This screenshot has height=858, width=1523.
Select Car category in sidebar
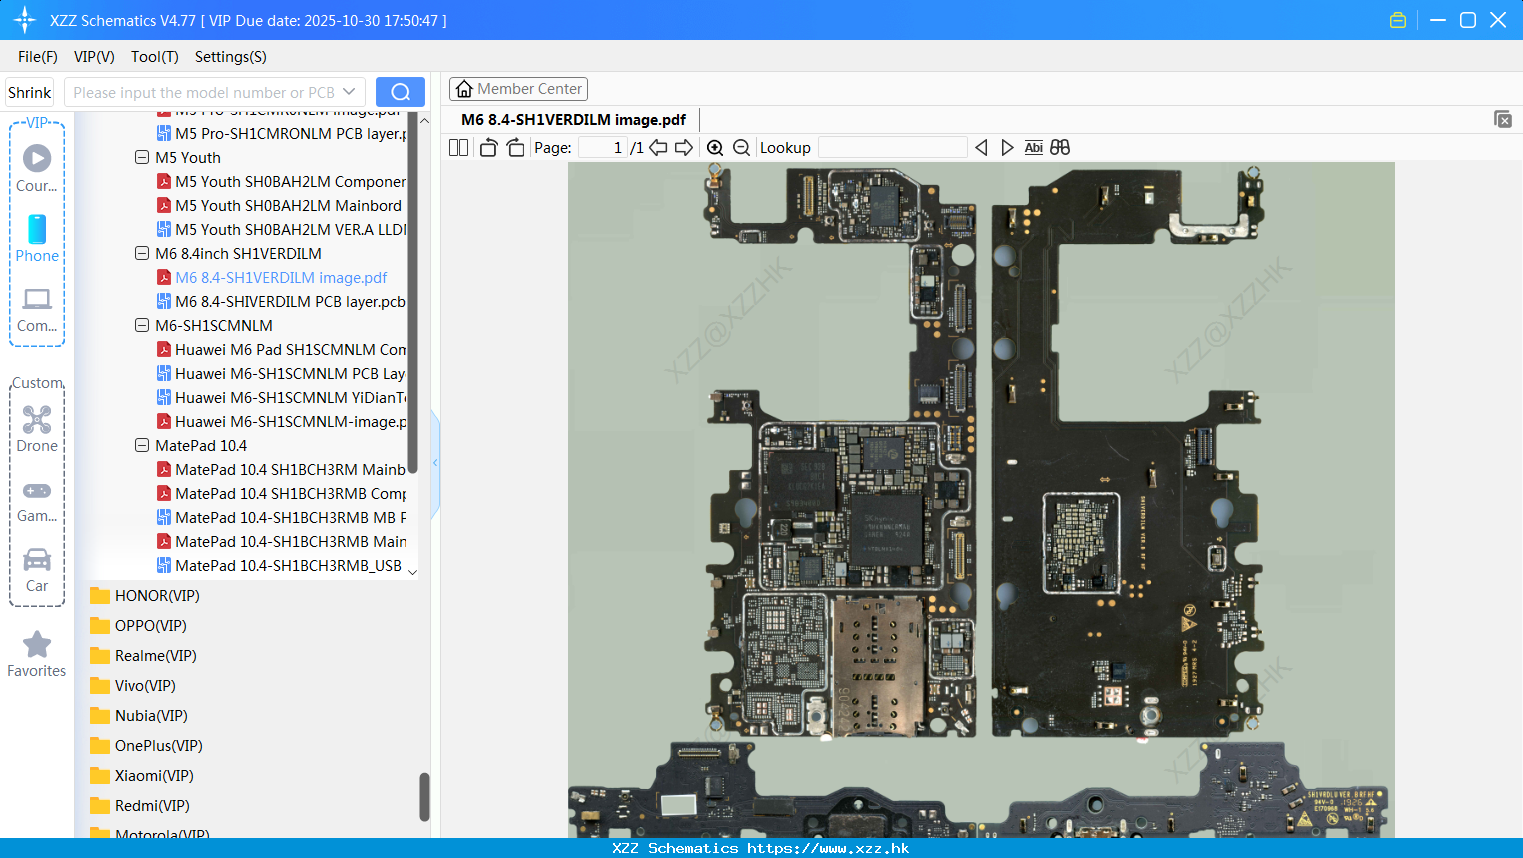coord(37,570)
